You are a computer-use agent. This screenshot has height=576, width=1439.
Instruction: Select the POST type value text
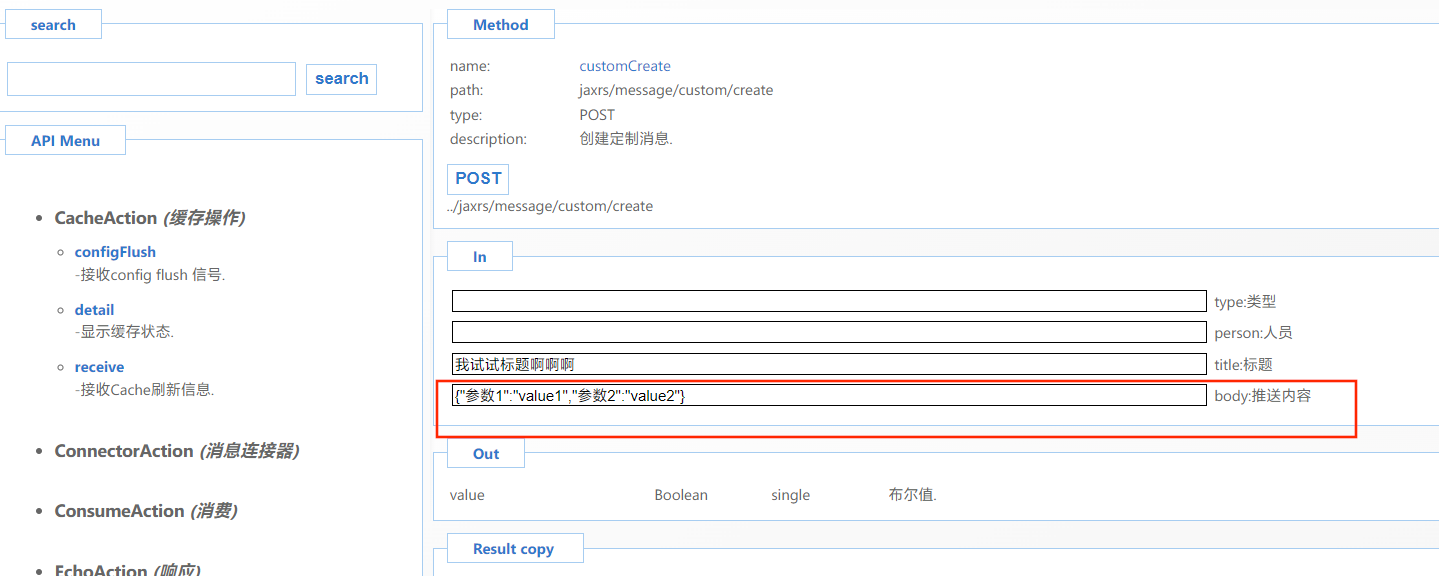(597, 115)
